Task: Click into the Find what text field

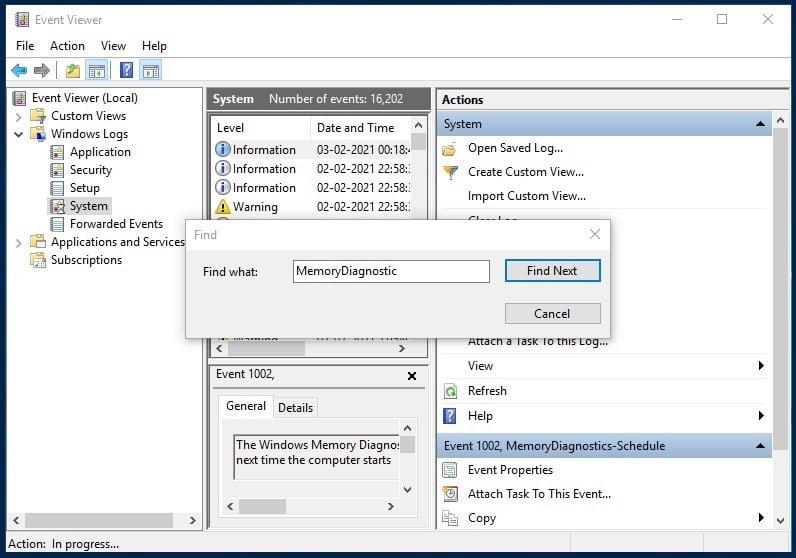Action: (x=391, y=271)
